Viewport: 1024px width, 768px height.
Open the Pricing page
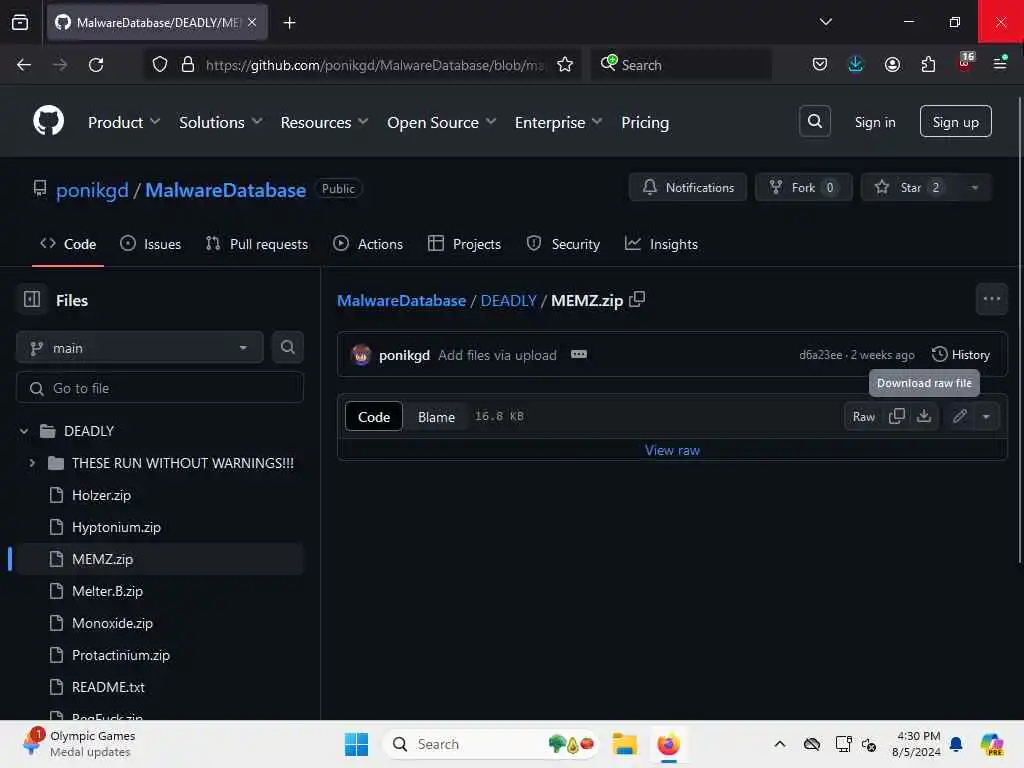pos(645,122)
